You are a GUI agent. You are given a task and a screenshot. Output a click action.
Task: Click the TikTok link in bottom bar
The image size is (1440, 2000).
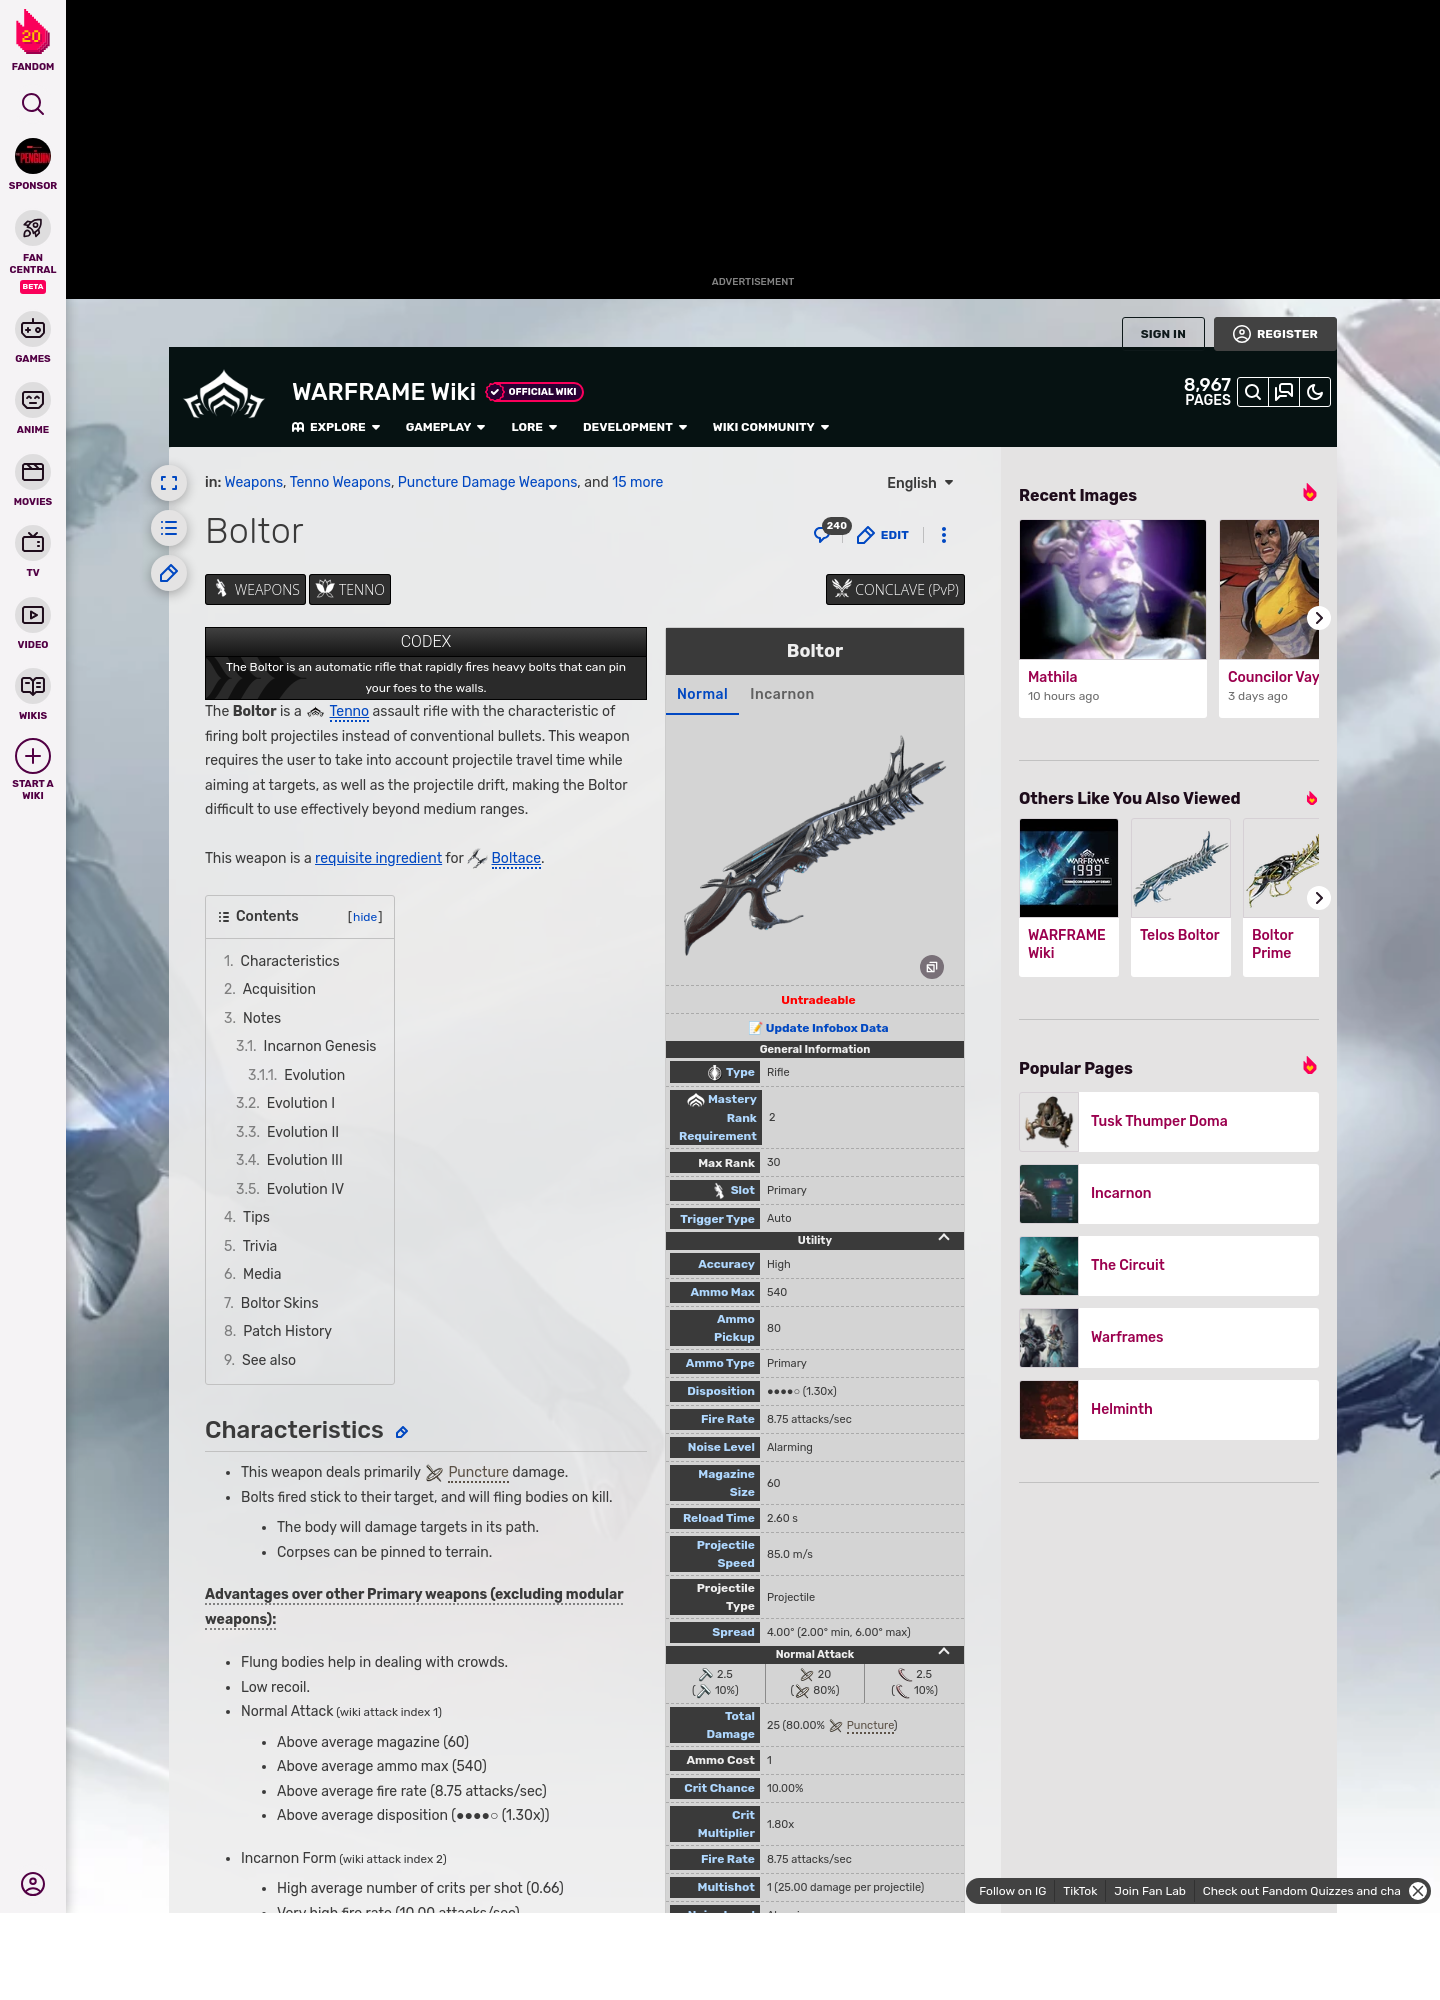coord(1080,1891)
